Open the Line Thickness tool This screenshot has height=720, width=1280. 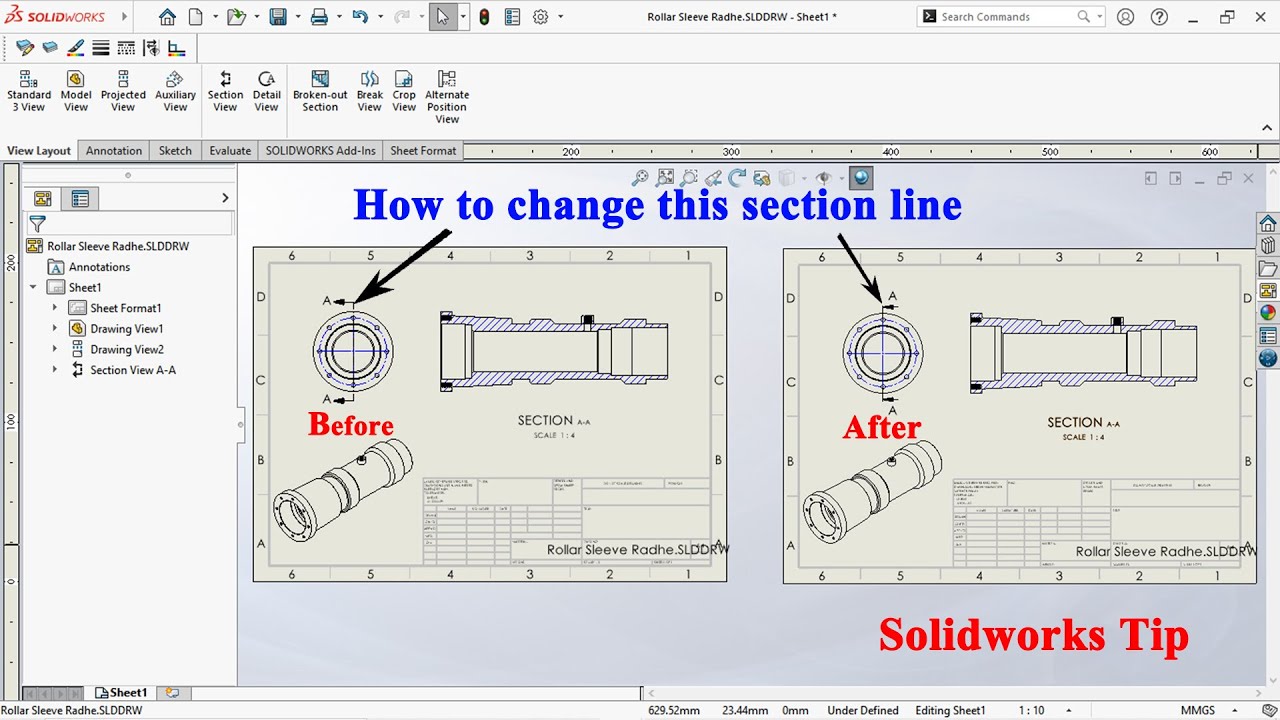101,48
